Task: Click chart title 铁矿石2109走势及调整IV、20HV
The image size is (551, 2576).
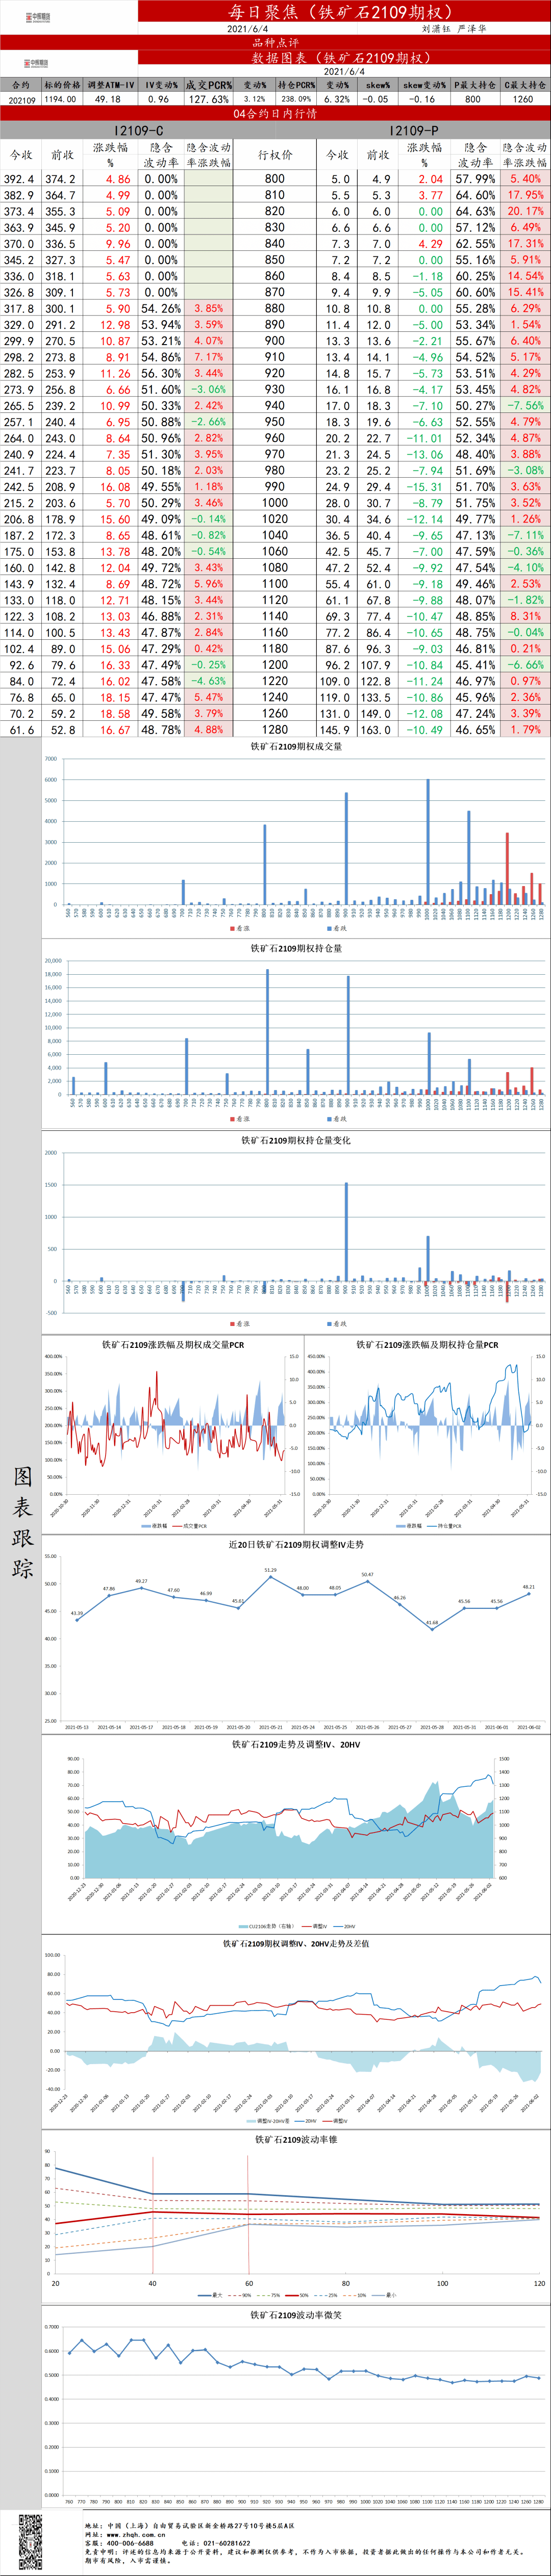Action: (296, 1745)
